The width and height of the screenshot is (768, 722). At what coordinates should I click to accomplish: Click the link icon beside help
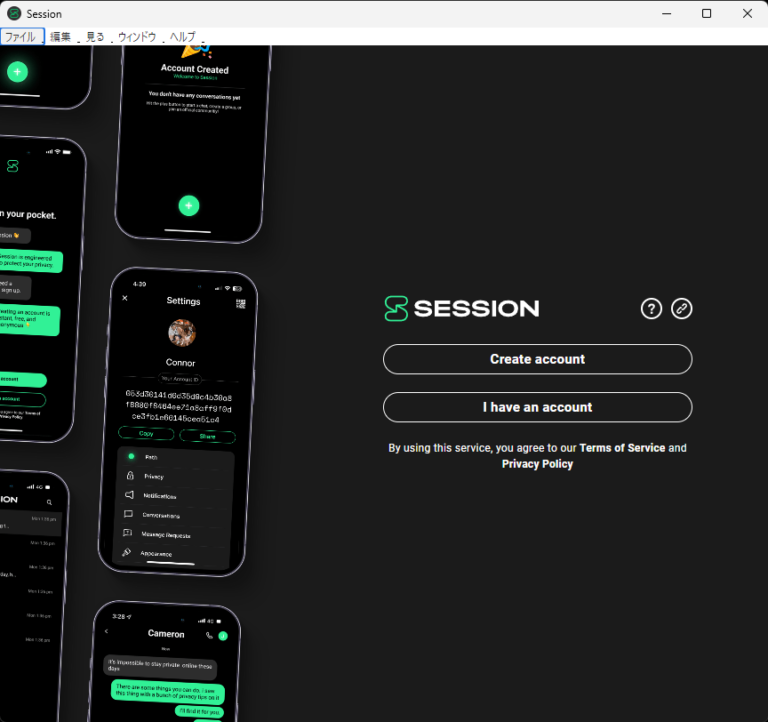pos(682,308)
